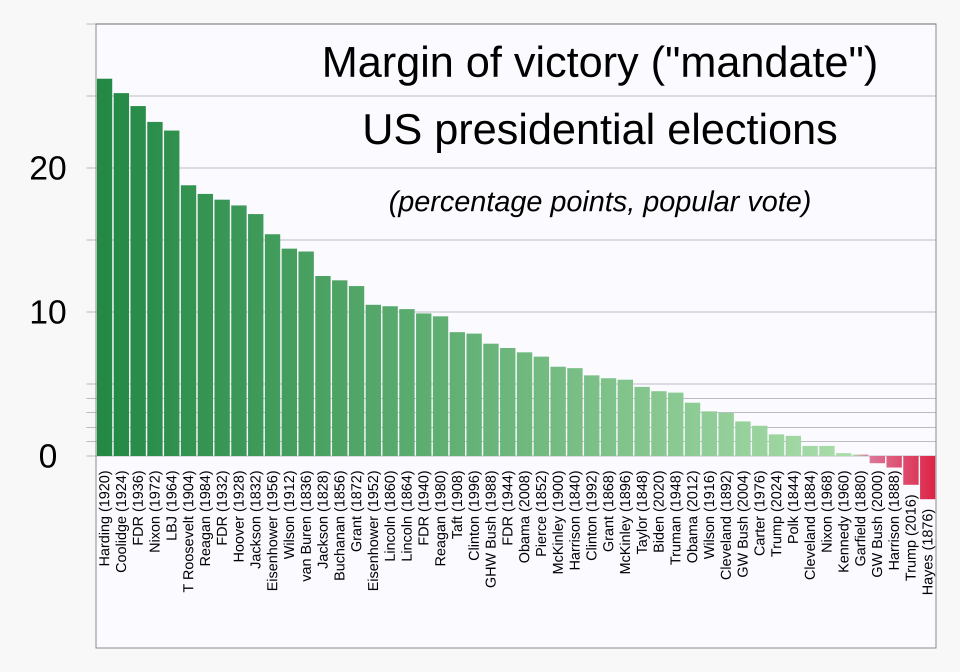
Task: Click the y-axis label 20
Action: pyautogui.click(x=47, y=168)
